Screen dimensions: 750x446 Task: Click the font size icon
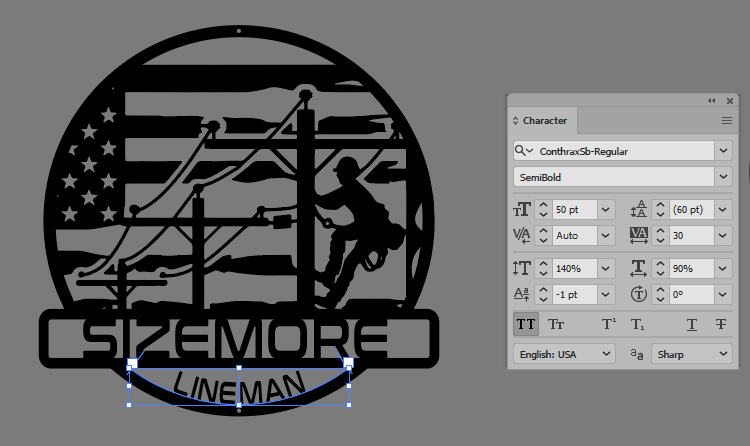coord(521,209)
